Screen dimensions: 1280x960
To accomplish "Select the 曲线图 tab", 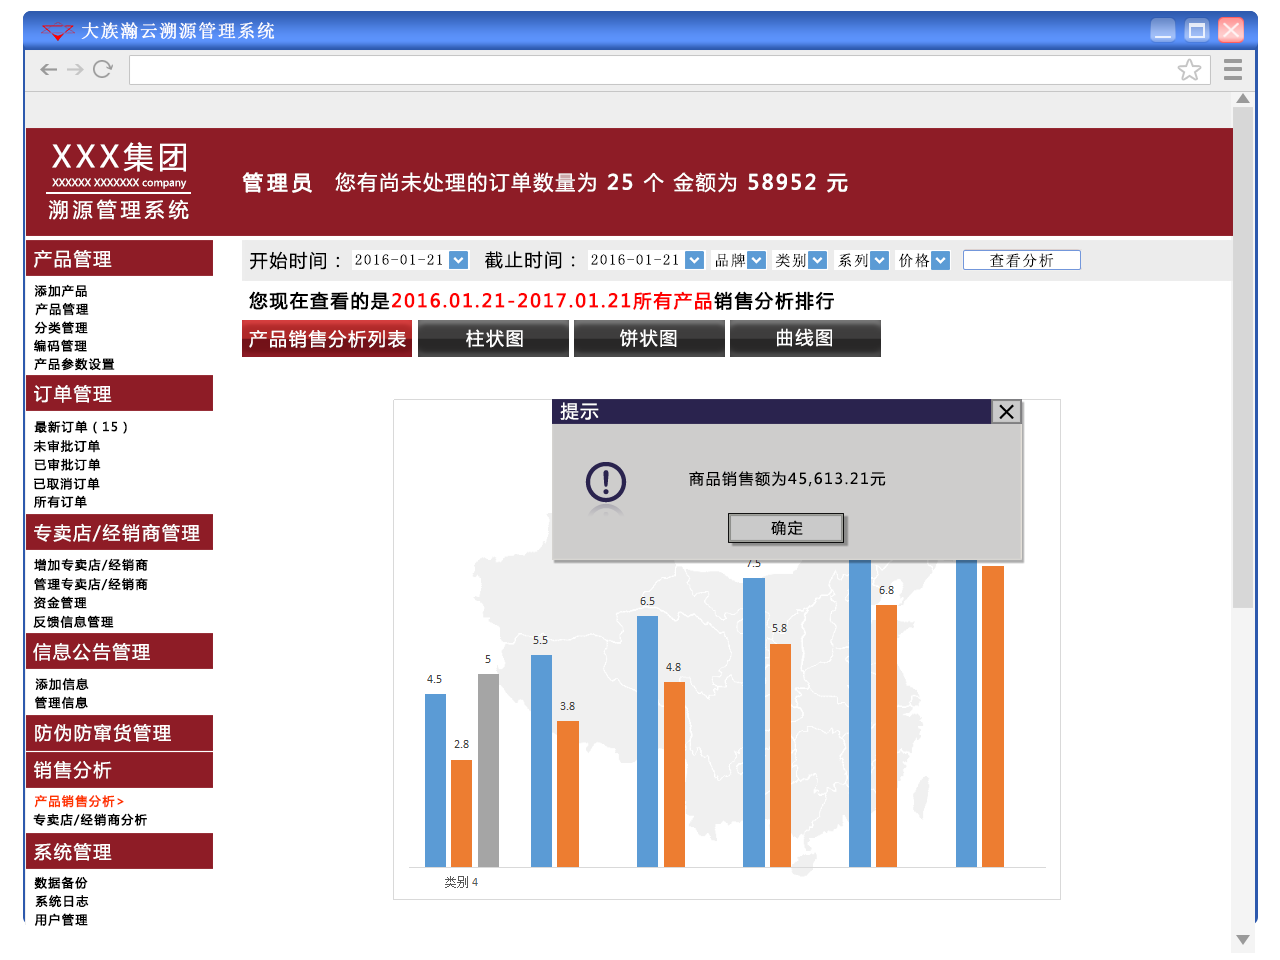I will [805, 339].
